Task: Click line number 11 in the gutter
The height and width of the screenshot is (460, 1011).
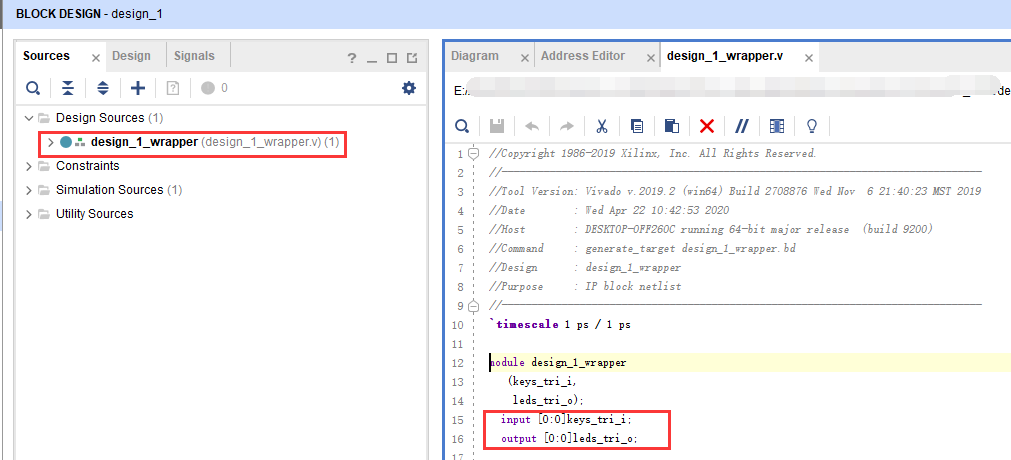Action: [458, 344]
